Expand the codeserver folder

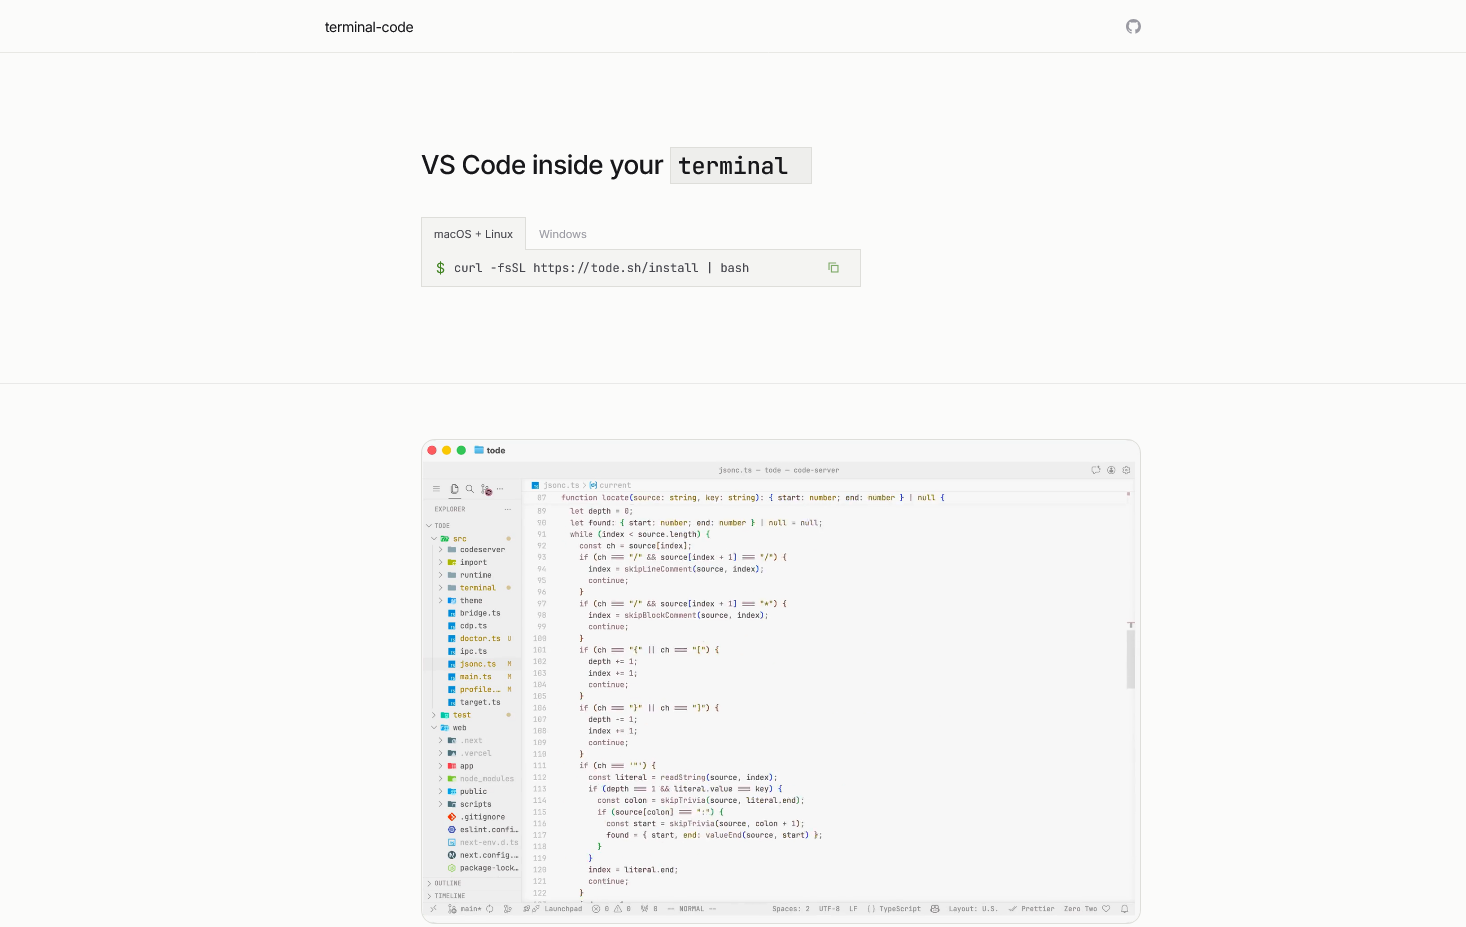[x=440, y=550]
